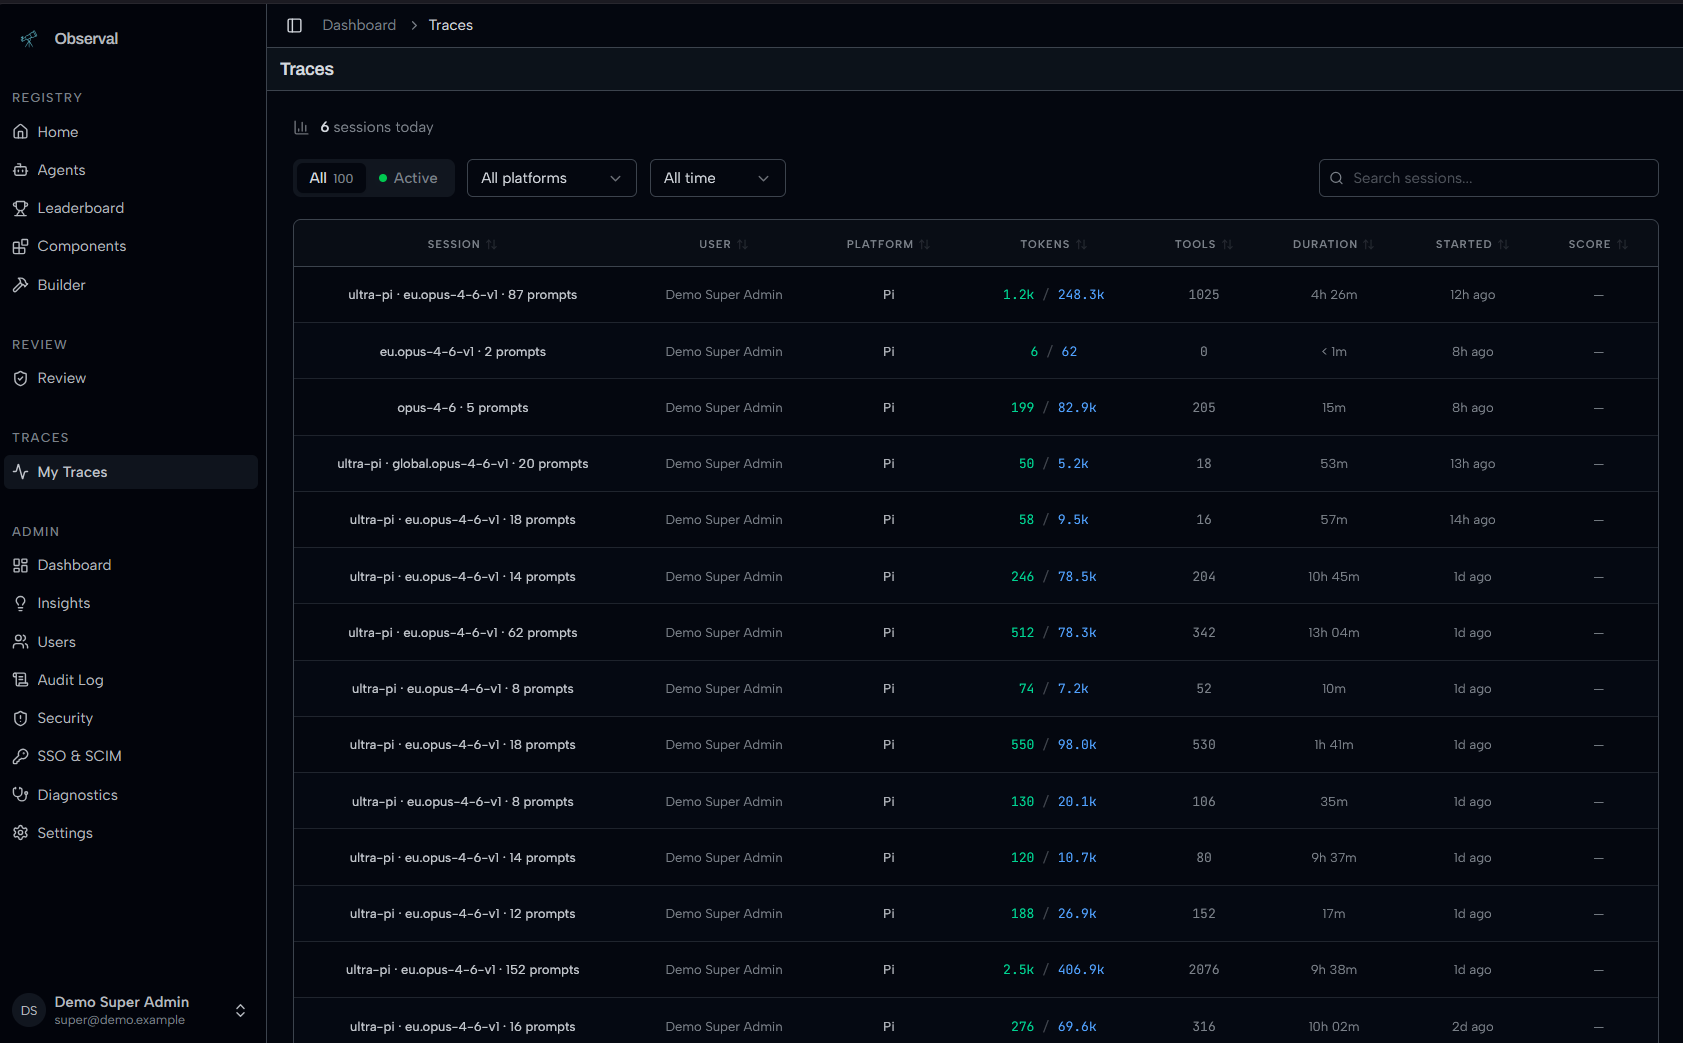Select the All 100 sessions filter
Screen dimensions: 1683x1043
331,178
